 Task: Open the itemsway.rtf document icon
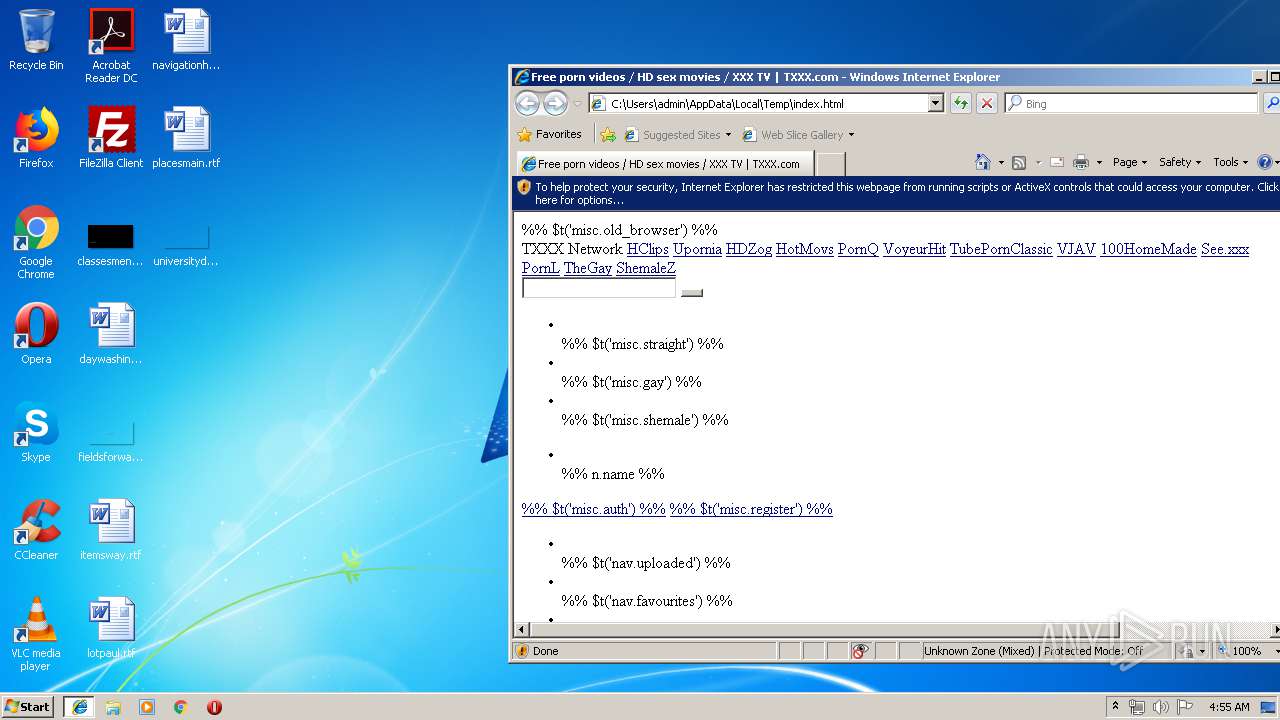click(x=111, y=530)
